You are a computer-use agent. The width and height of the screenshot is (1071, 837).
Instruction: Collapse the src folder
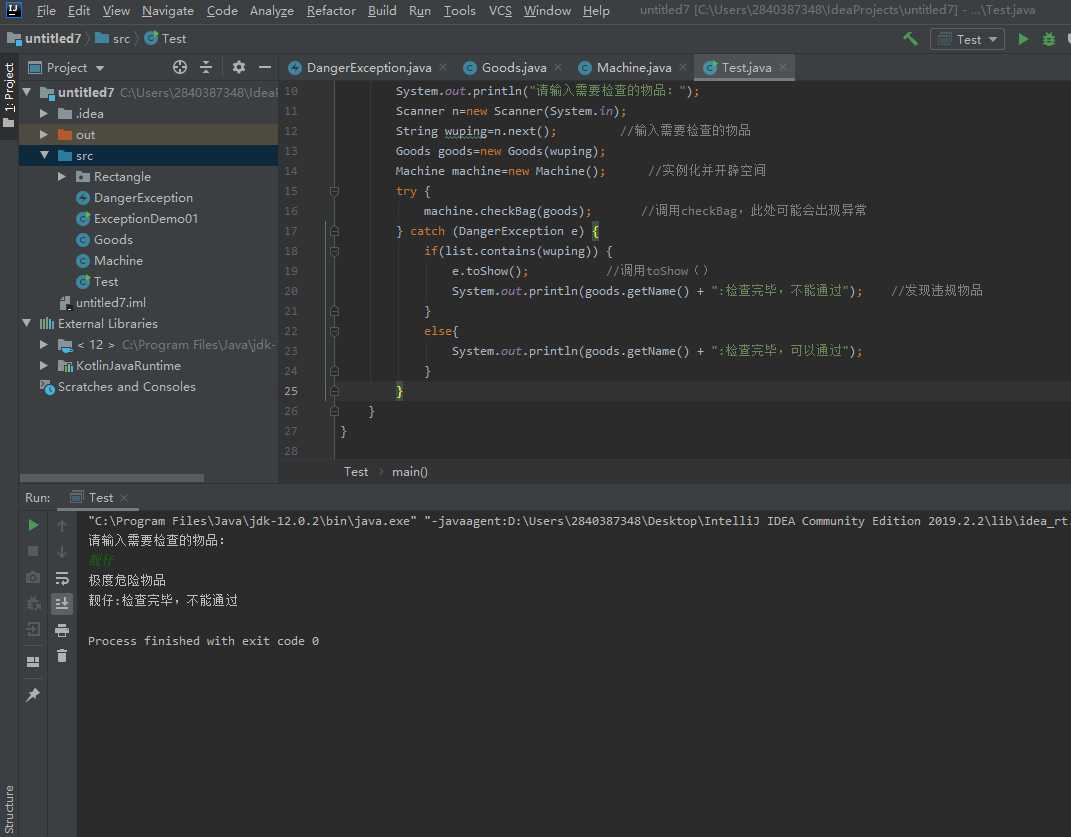pos(44,155)
